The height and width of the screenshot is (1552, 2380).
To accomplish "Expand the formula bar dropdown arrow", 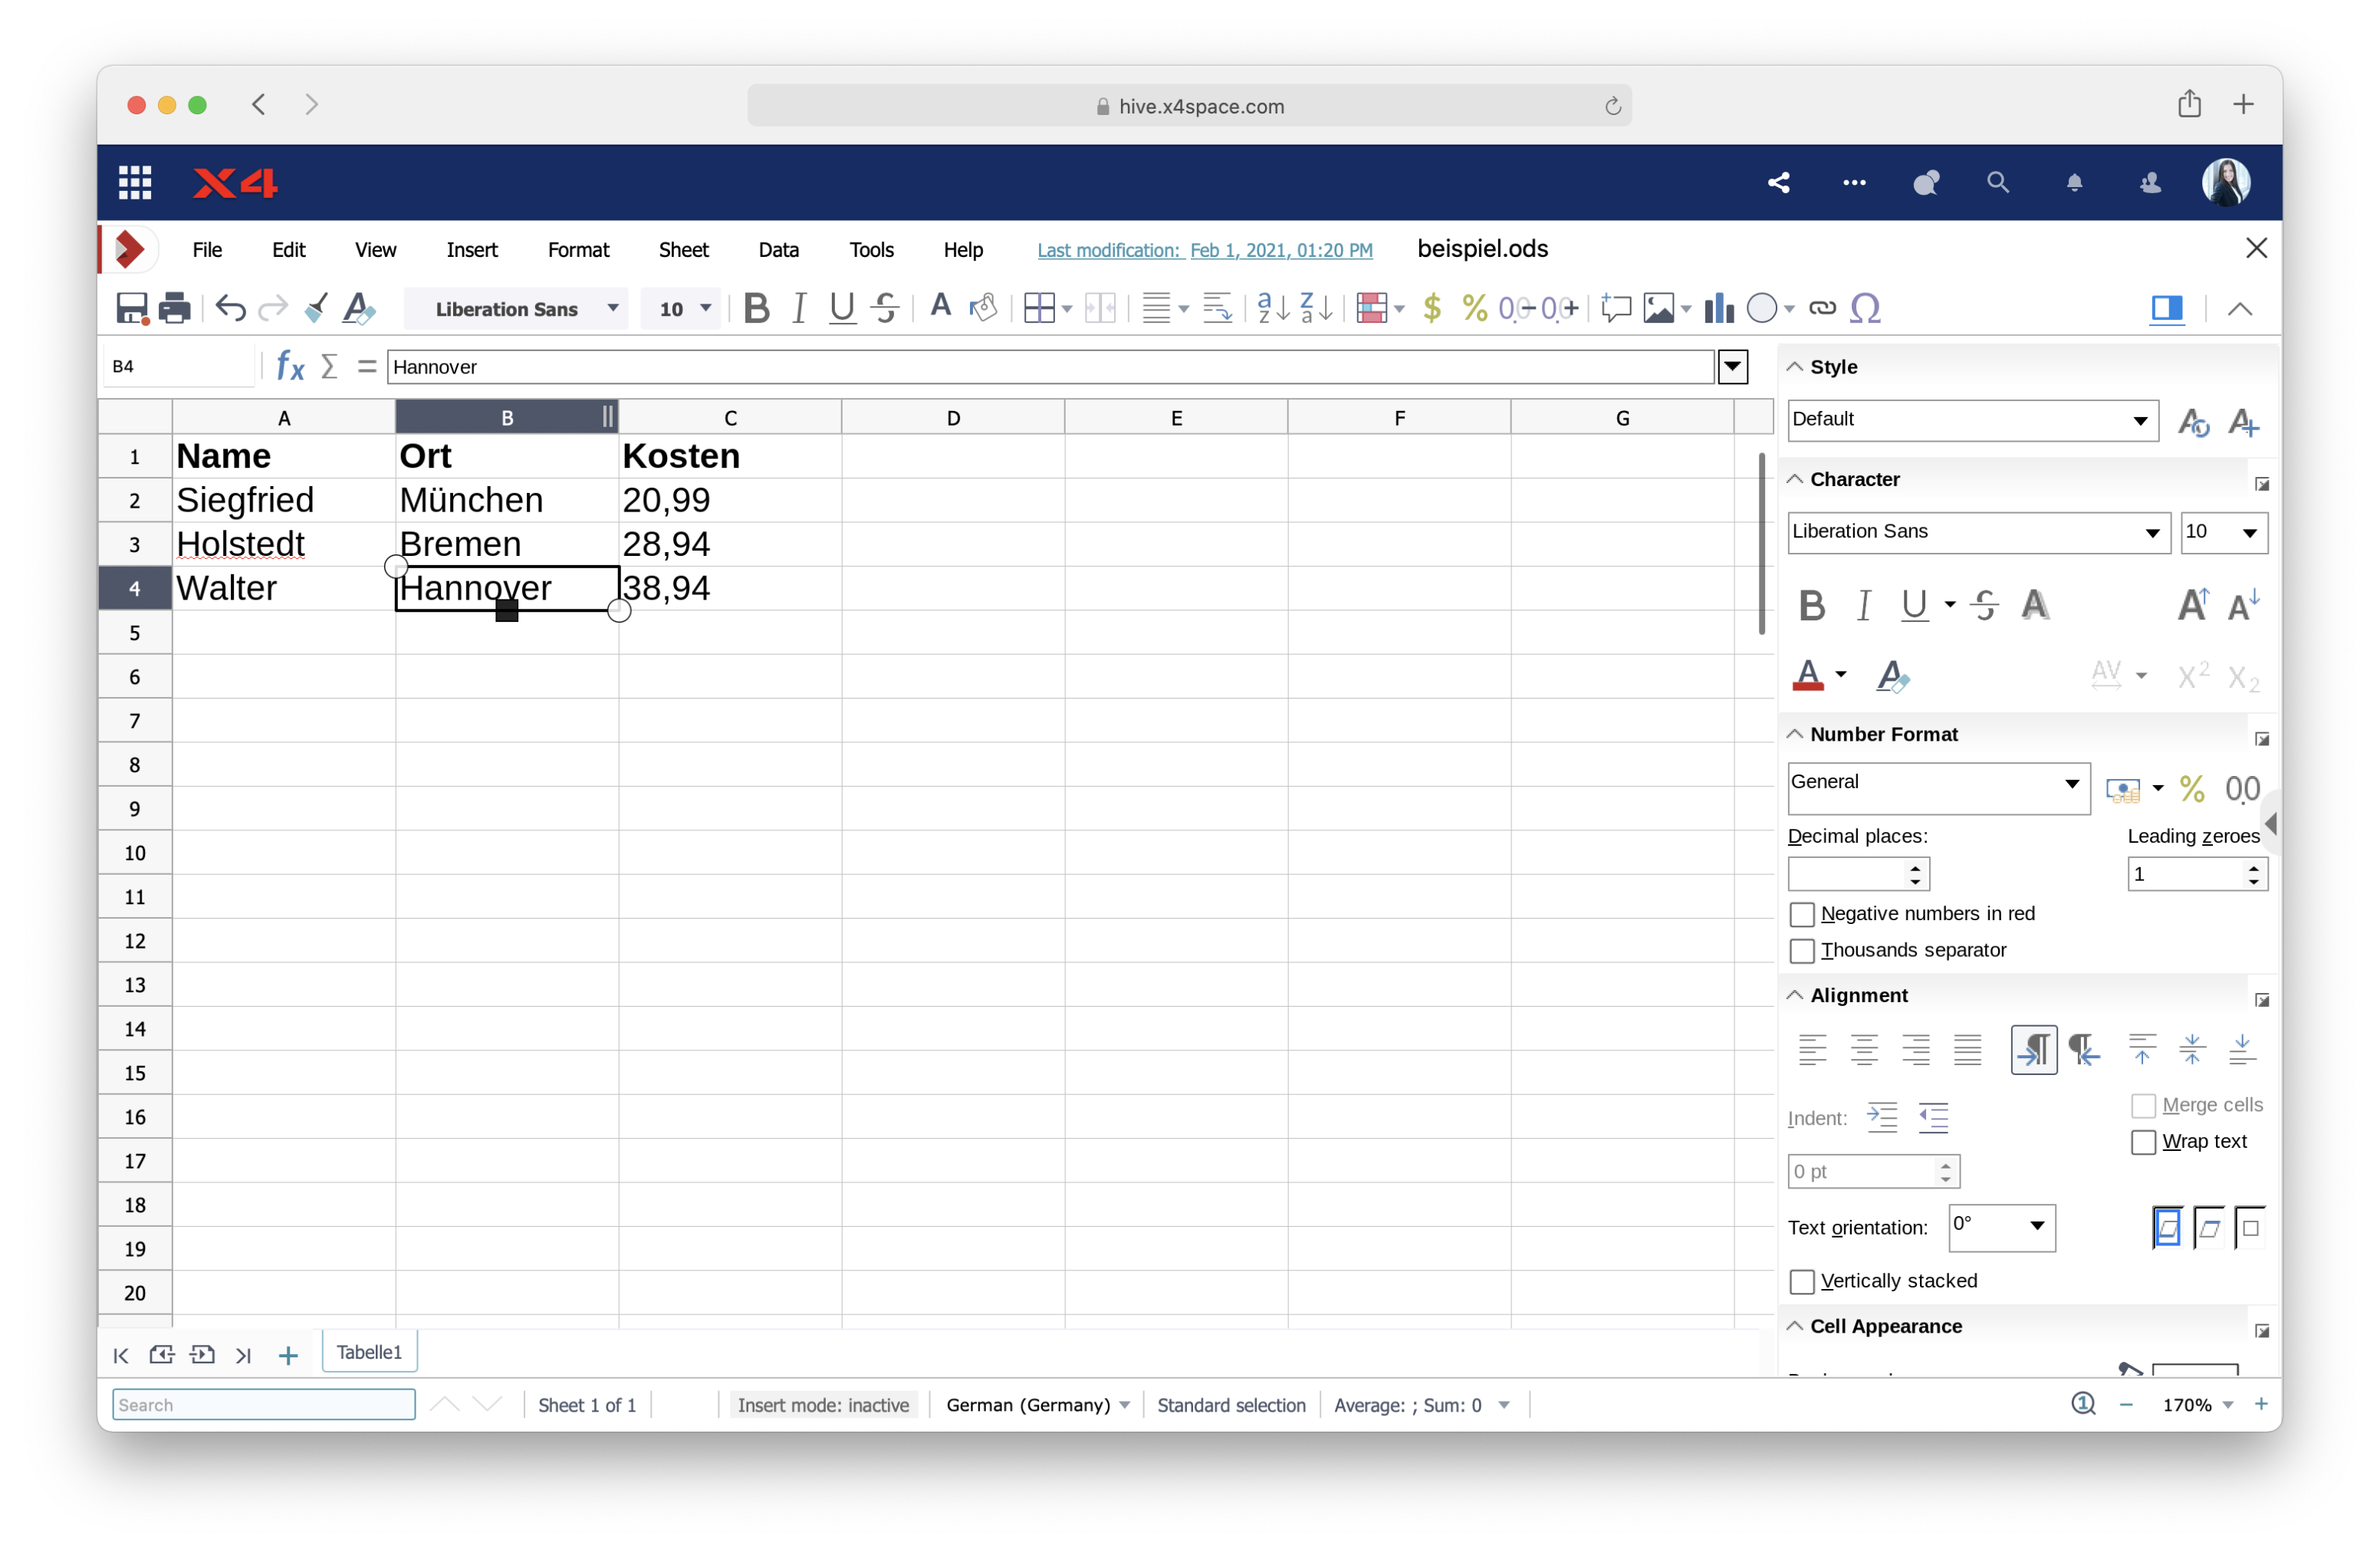I will [x=1733, y=367].
